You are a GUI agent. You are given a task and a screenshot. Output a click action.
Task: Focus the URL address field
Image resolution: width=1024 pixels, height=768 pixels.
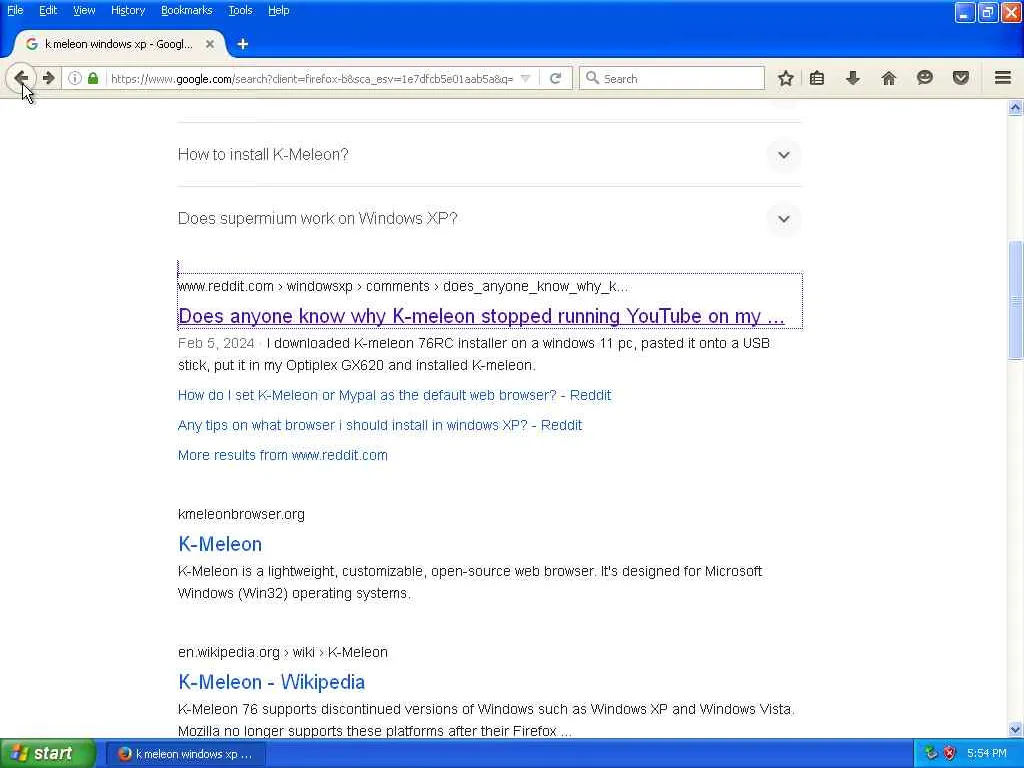(x=312, y=78)
